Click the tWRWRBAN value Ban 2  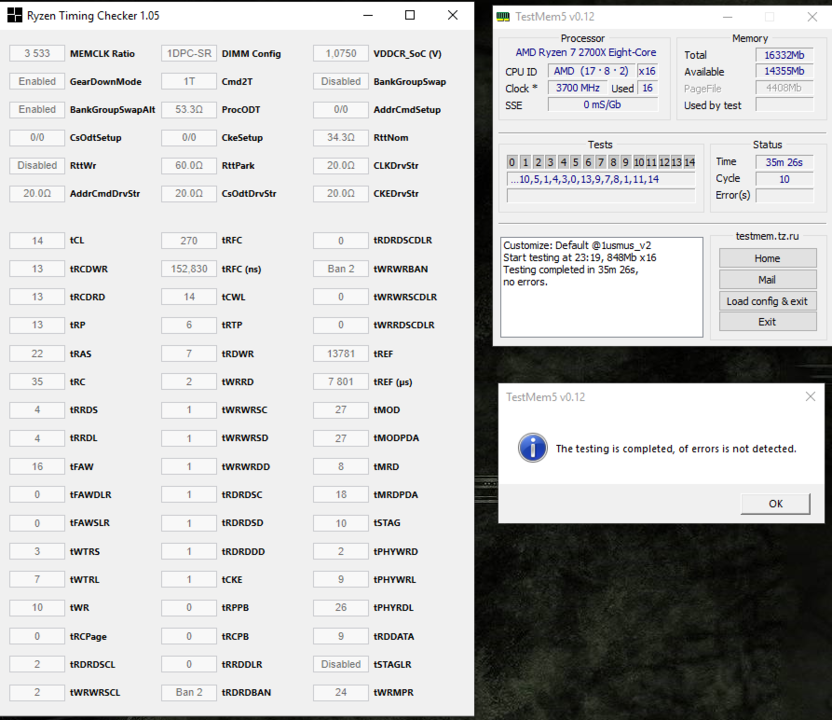click(341, 269)
